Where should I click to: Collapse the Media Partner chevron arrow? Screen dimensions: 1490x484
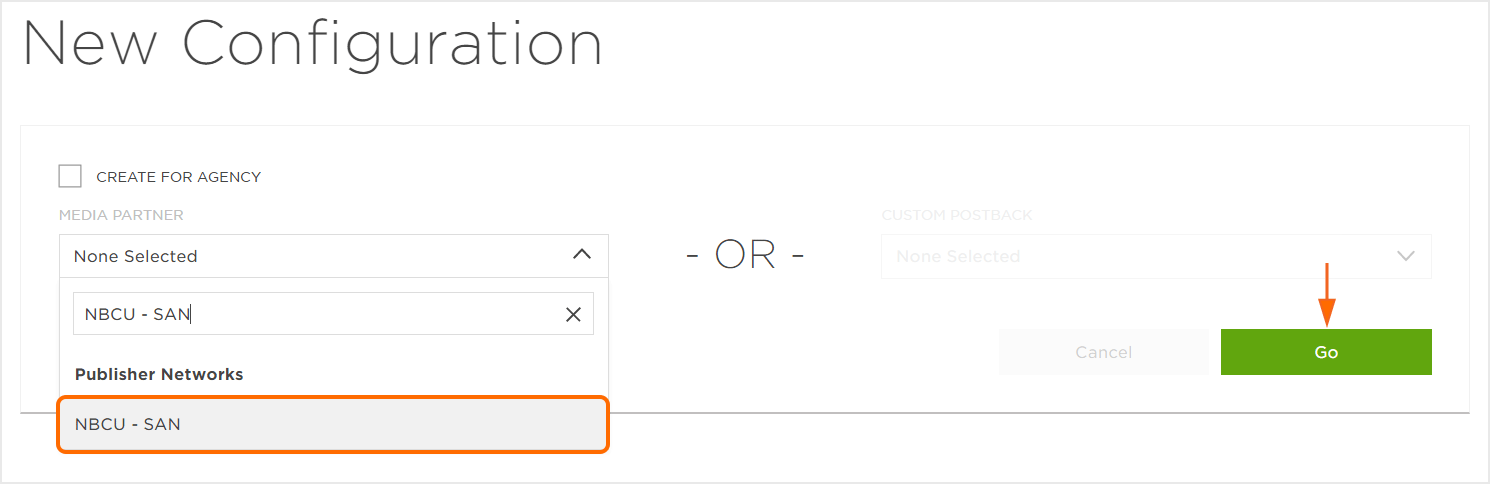[581, 255]
